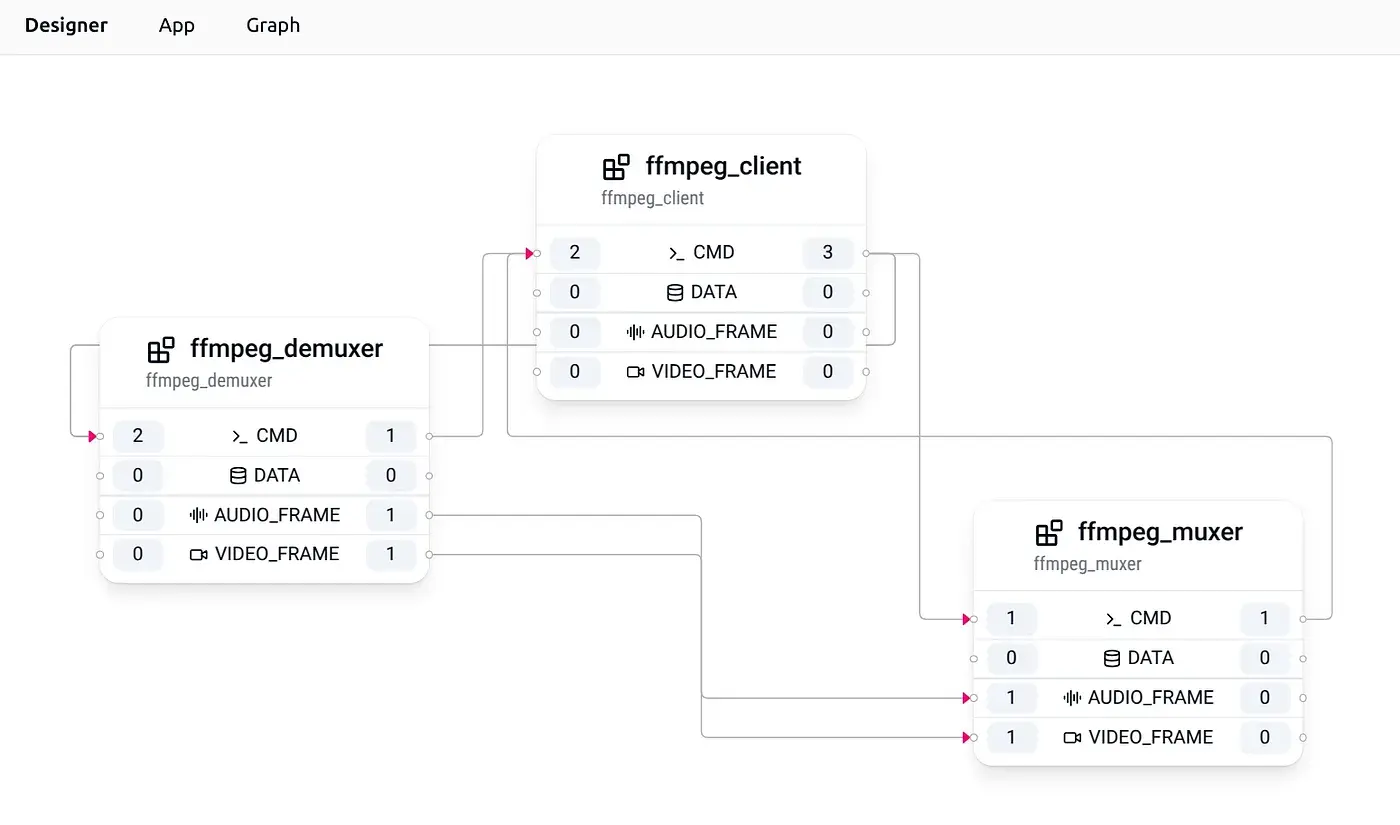Click ffmpeg_client CMD input port handle
This screenshot has height=825, width=1400.
pyautogui.click(x=537, y=253)
